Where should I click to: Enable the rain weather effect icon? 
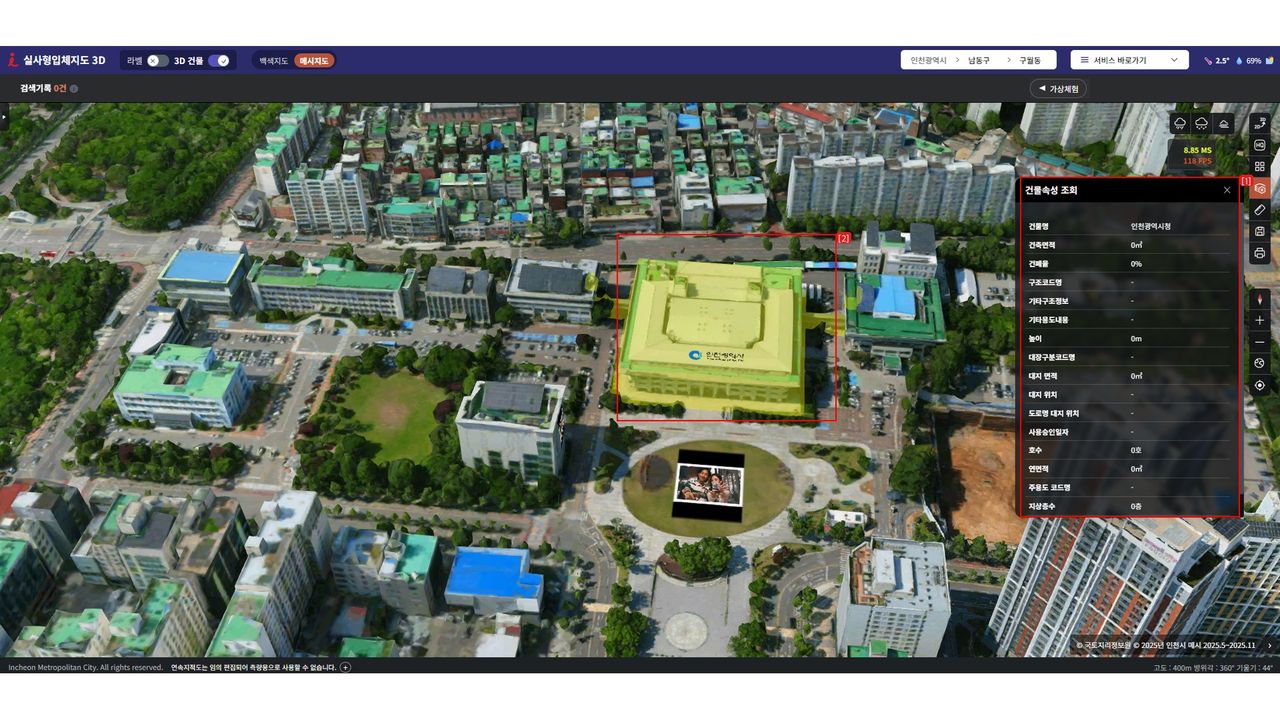pyautogui.click(x=1180, y=123)
